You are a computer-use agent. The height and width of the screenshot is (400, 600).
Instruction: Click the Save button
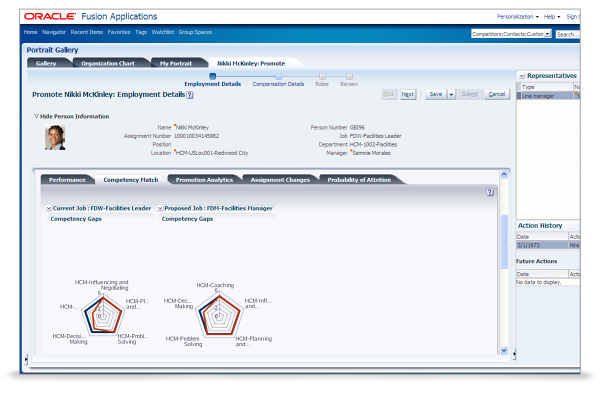[x=435, y=94]
